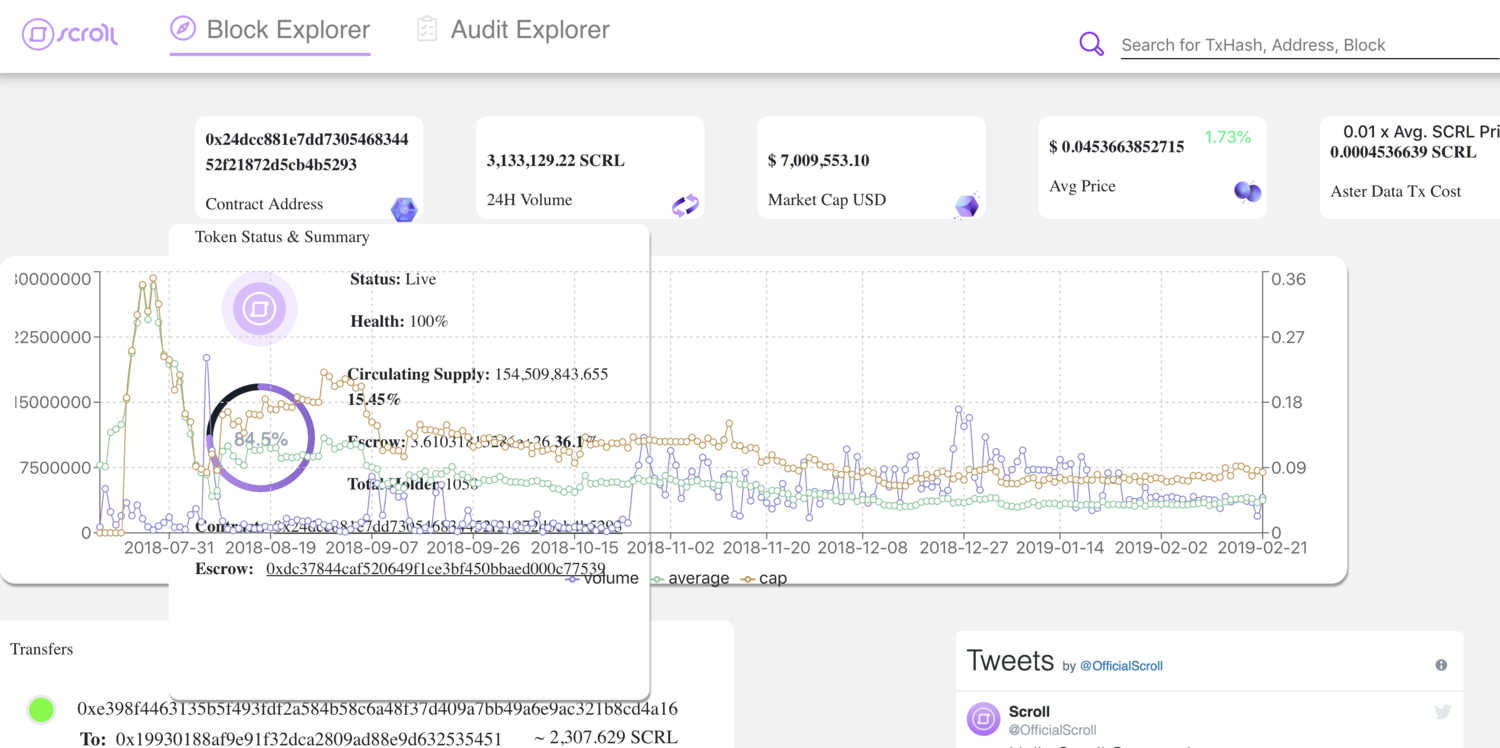The height and width of the screenshot is (748, 1500).
Task: Click the ~ 2,307.629 SCRL transfer amount
Action: (x=606, y=738)
